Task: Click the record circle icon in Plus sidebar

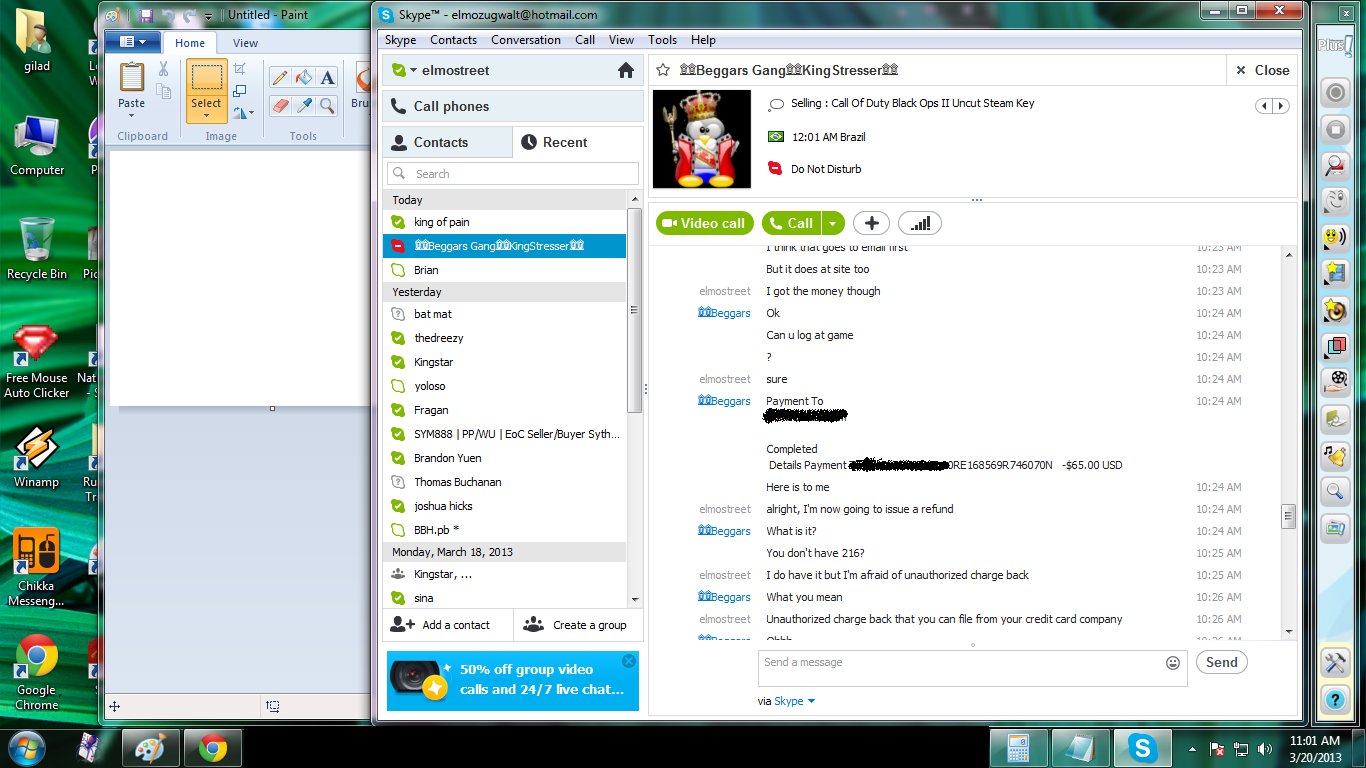Action: click(1335, 93)
